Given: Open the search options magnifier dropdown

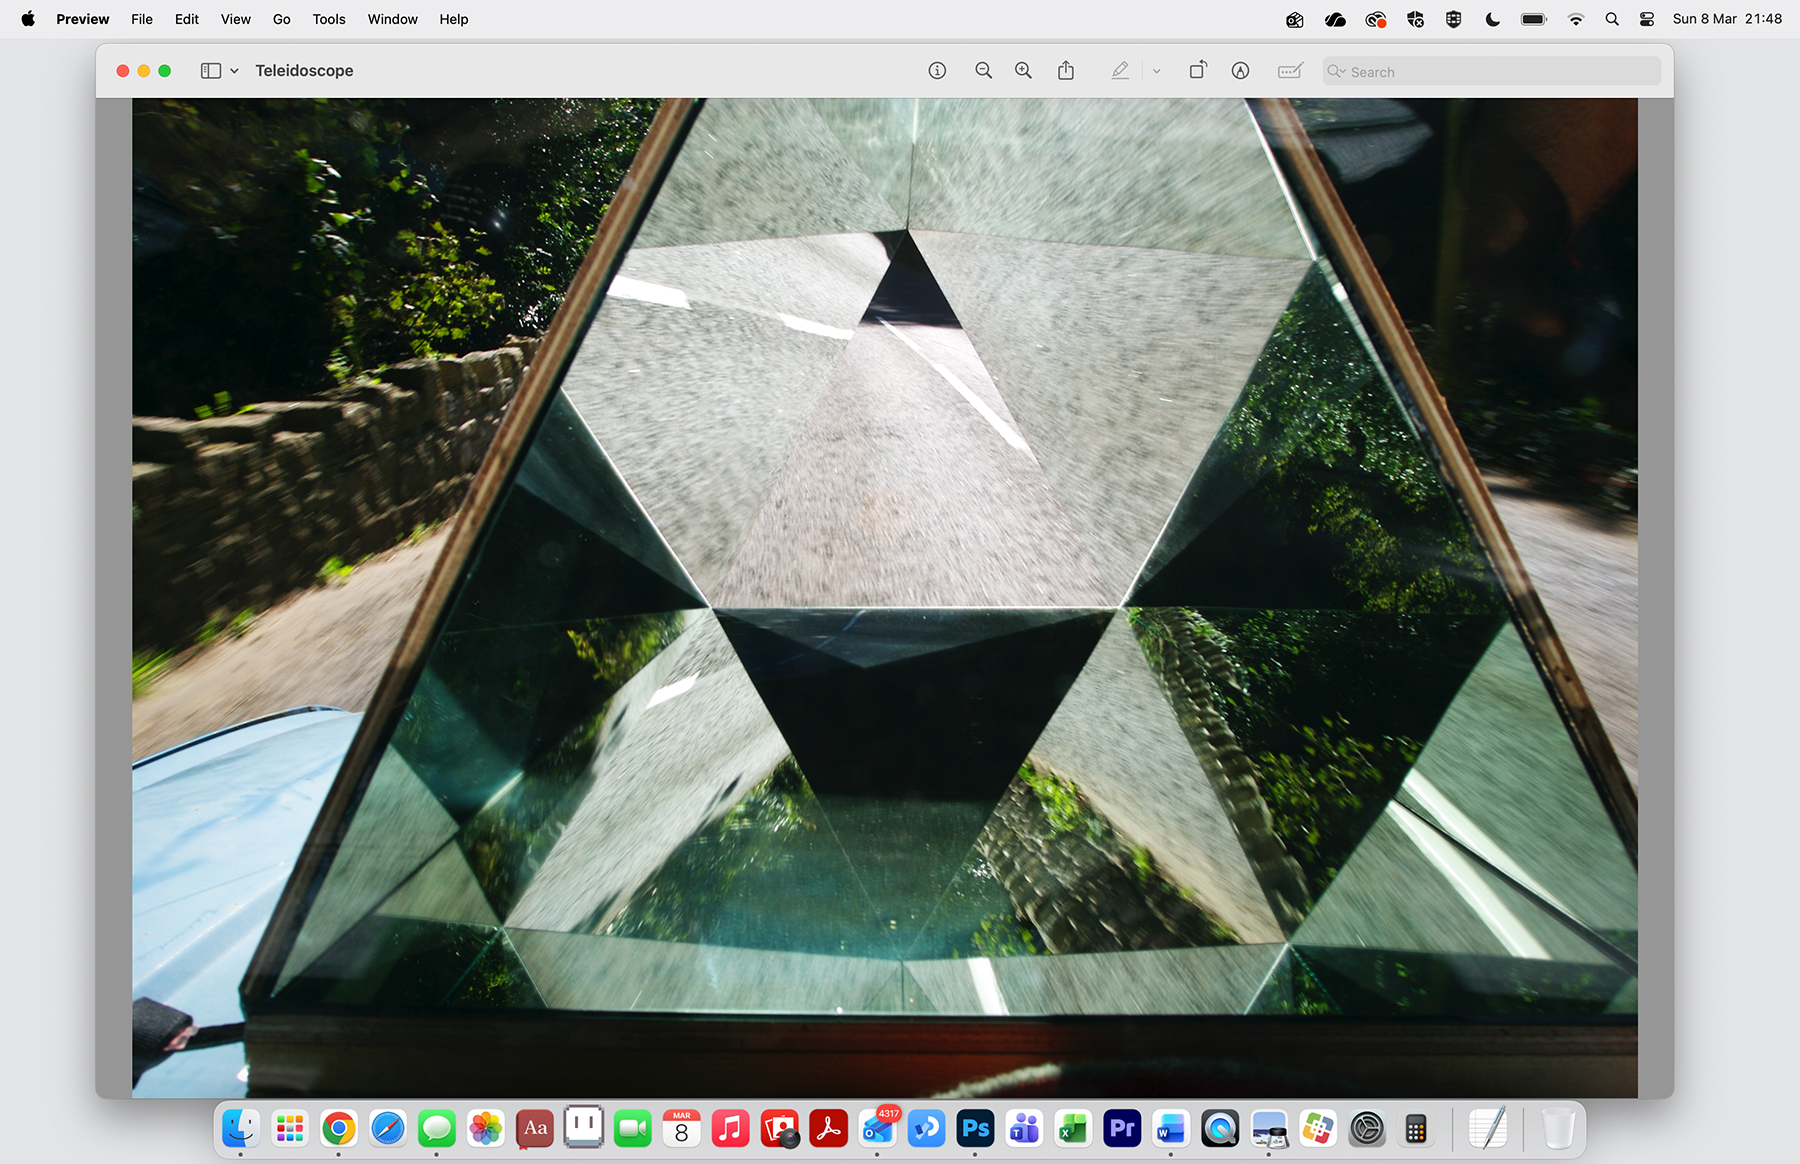Looking at the screenshot, I should click(x=1336, y=71).
